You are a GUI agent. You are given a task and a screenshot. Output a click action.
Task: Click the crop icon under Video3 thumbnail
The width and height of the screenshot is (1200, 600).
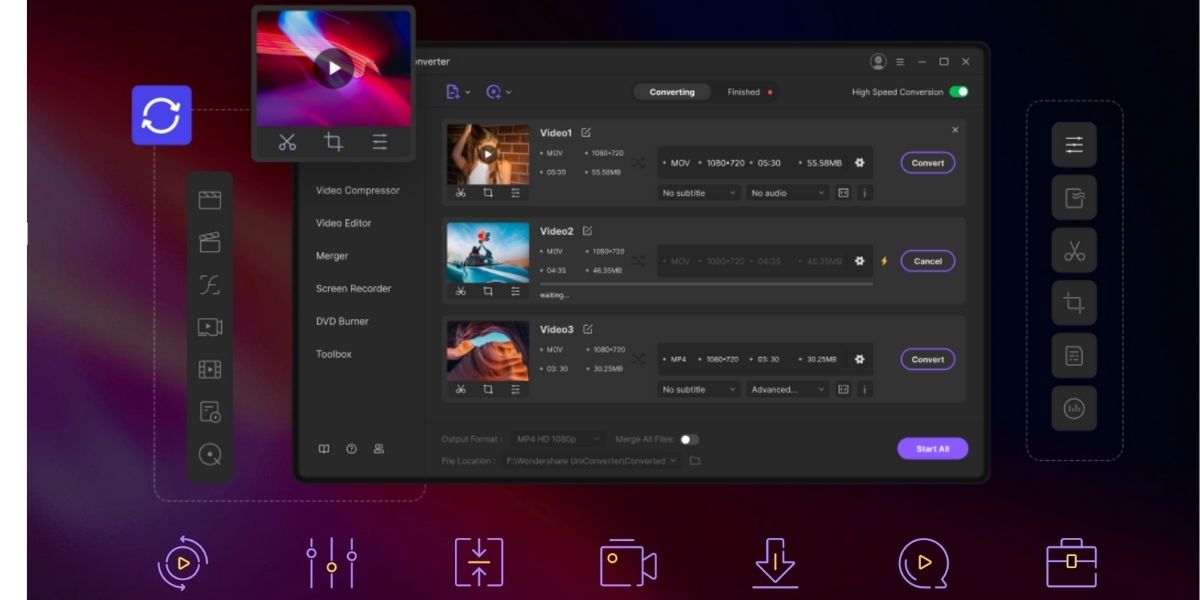click(488, 390)
